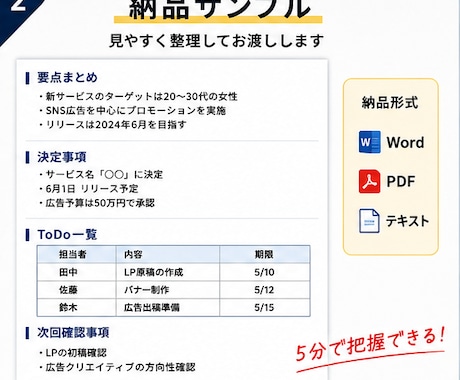The width and height of the screenshot is (460, 380).
Task: Click the '次回確認事項' section heading
Action: (x=73, y=333)
